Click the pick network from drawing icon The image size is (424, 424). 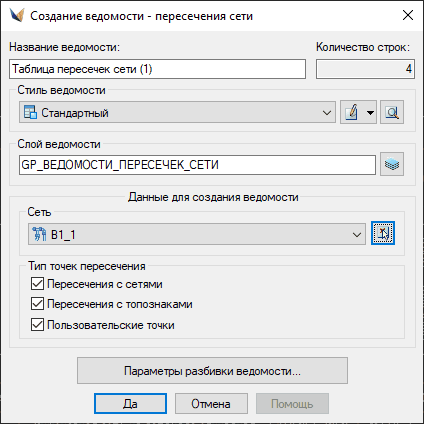pos(383,233)
